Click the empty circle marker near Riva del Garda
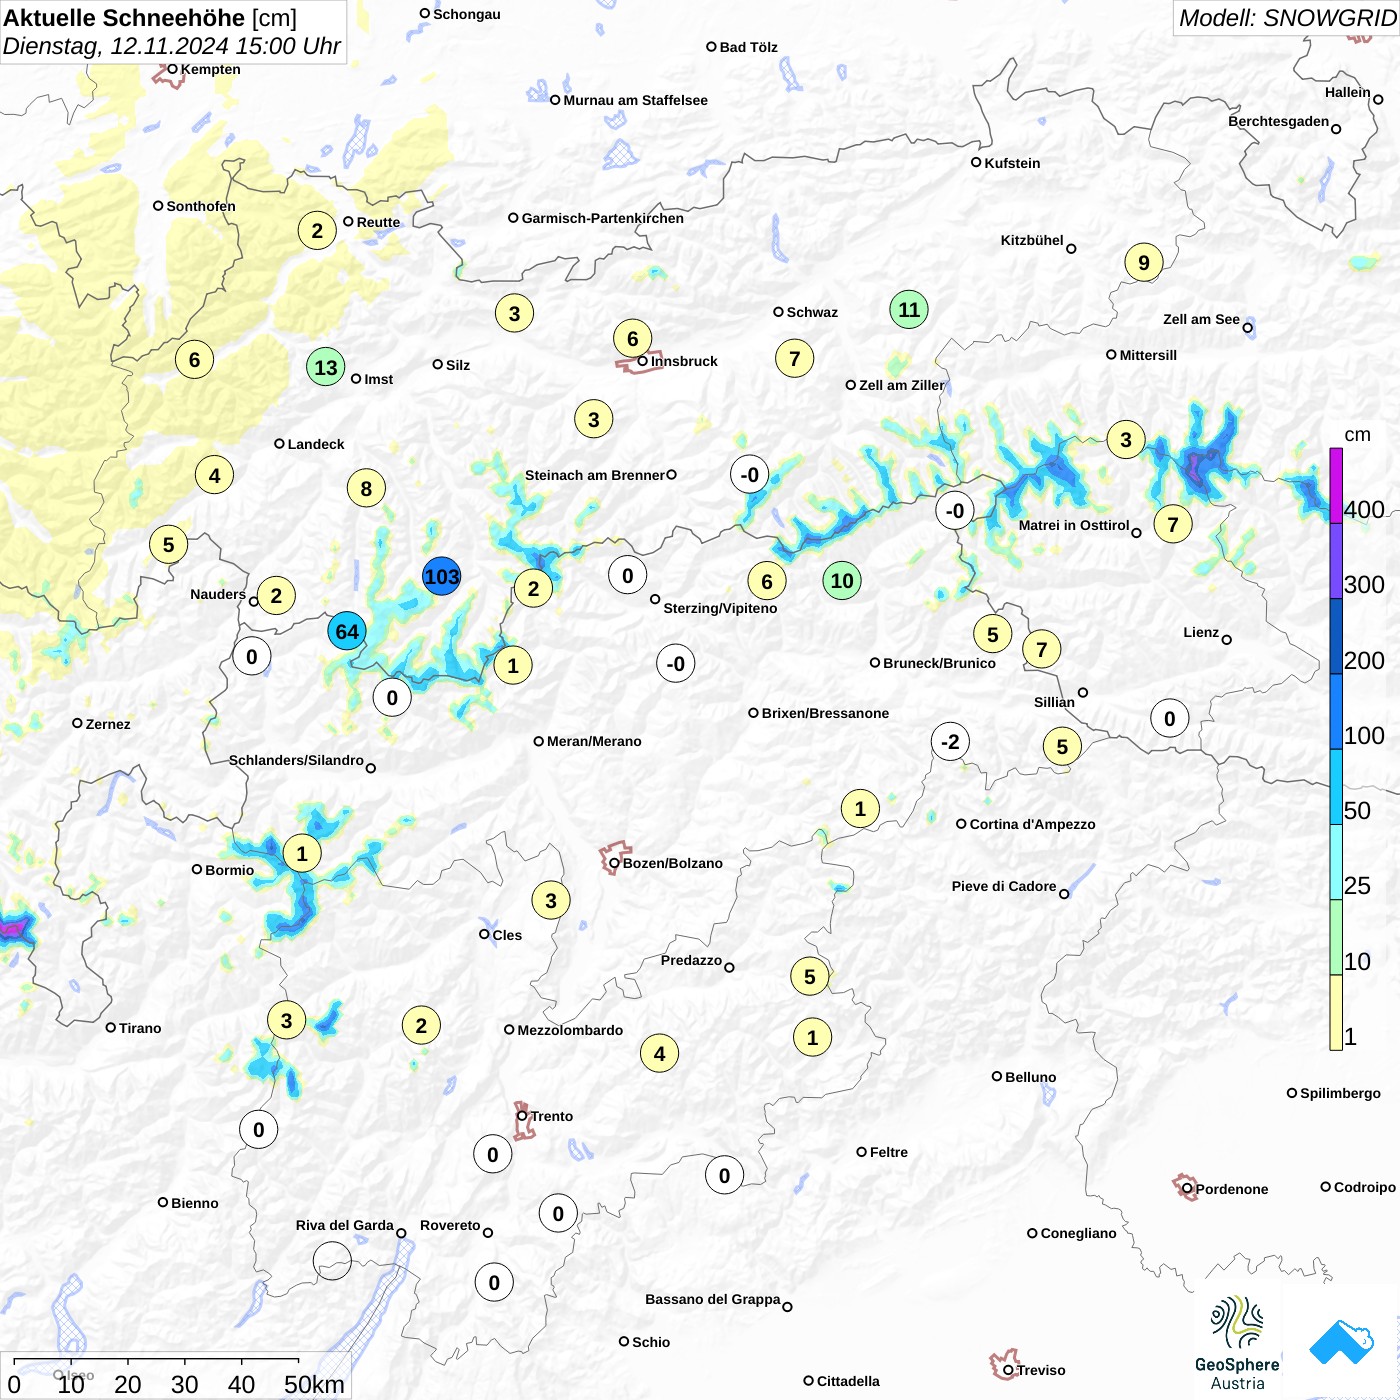 tap(332, 1261)
